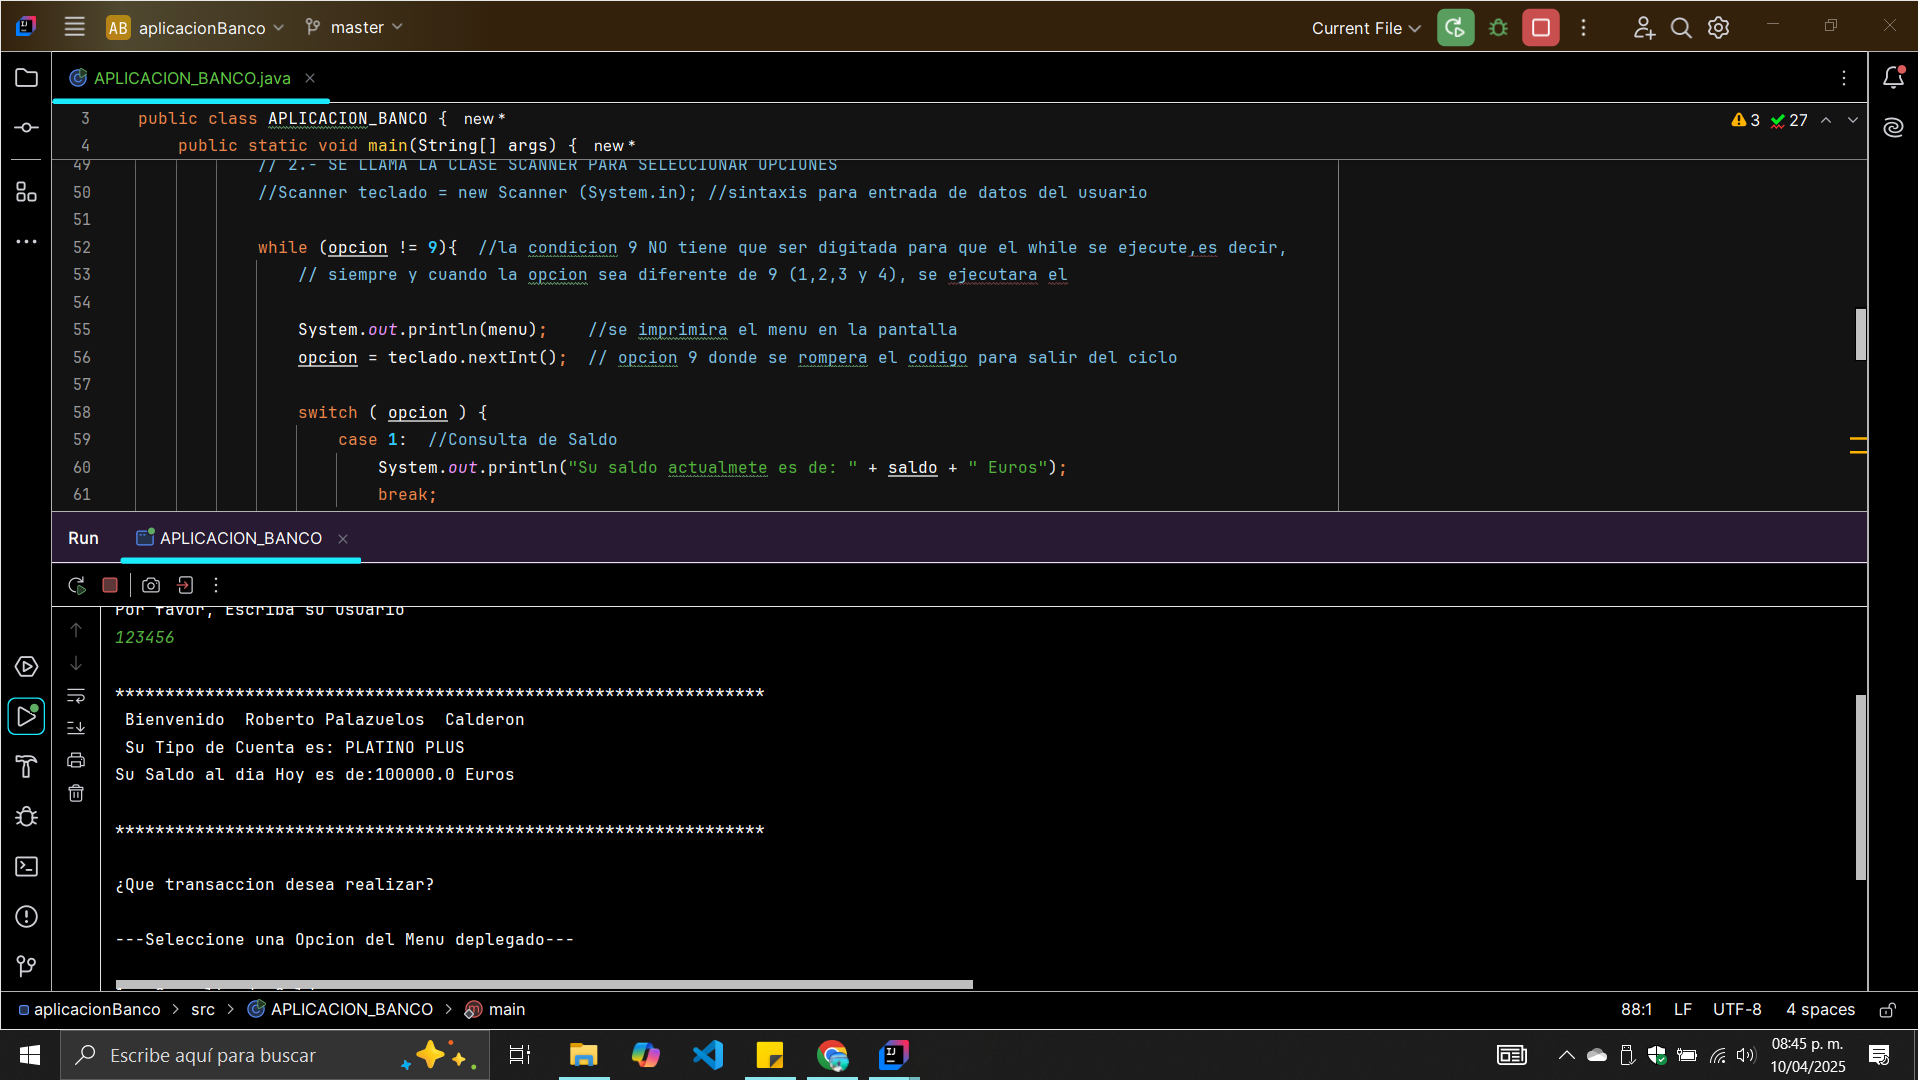Close the APLICACION_BANCO run tab
The image size is (1918, 1080).
point(343,539)
